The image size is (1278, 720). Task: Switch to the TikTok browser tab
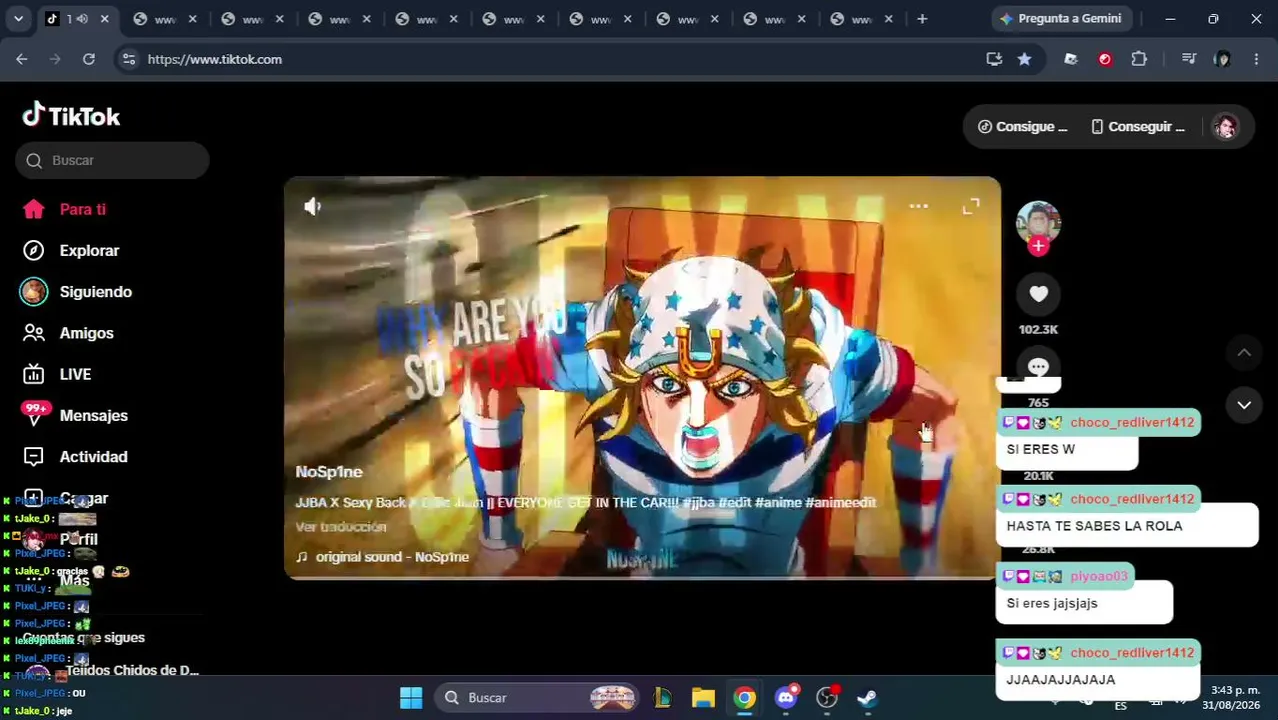coord(76,18)
